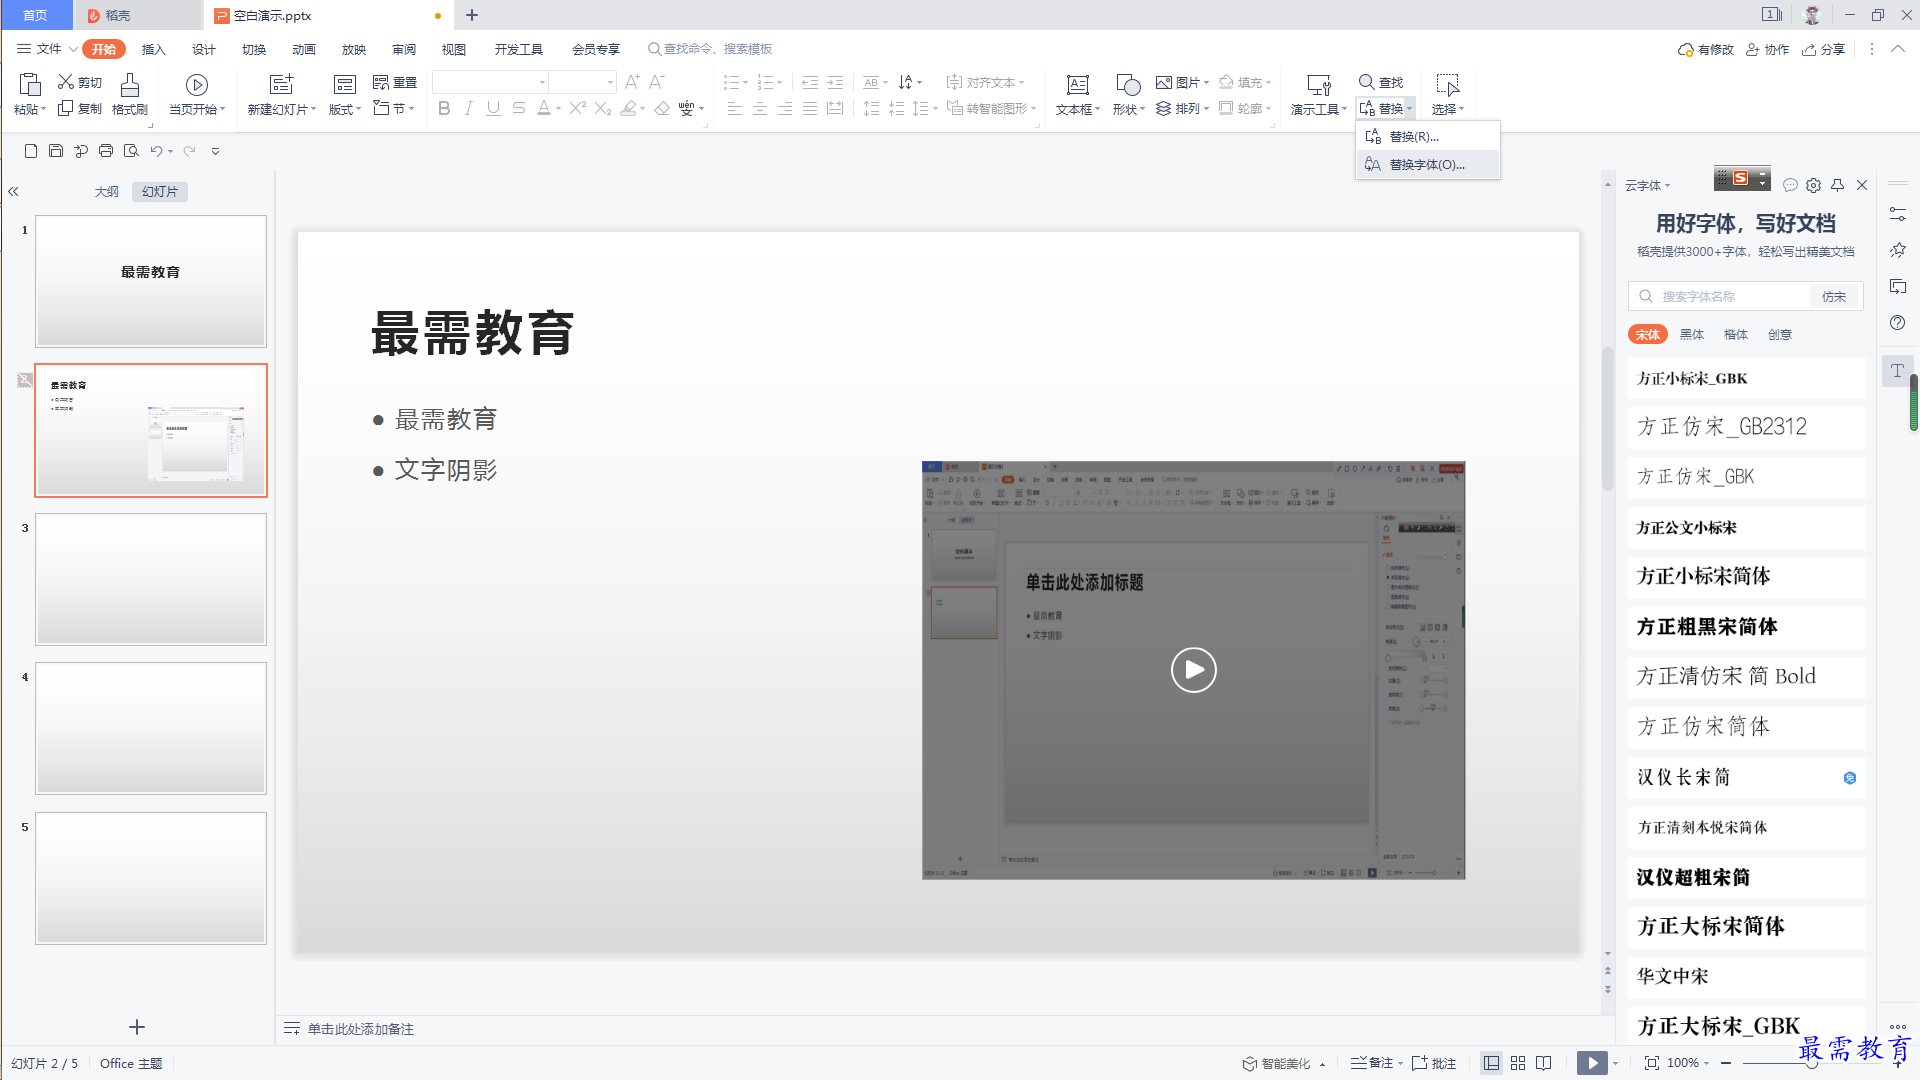The width and height of the screenshot is (1920, 1080).
Task: Switch to reading view icon
Action: pos(1544,1063)
